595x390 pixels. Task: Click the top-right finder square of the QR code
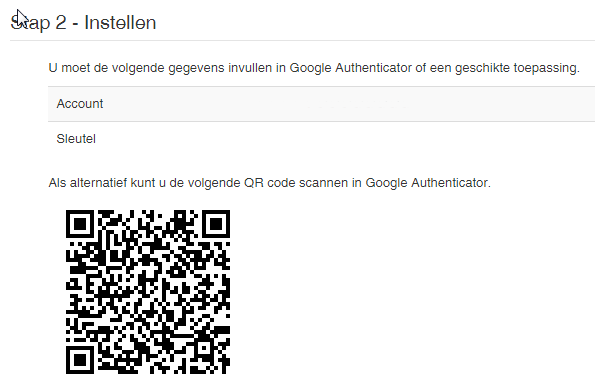[x=216, y=224]
